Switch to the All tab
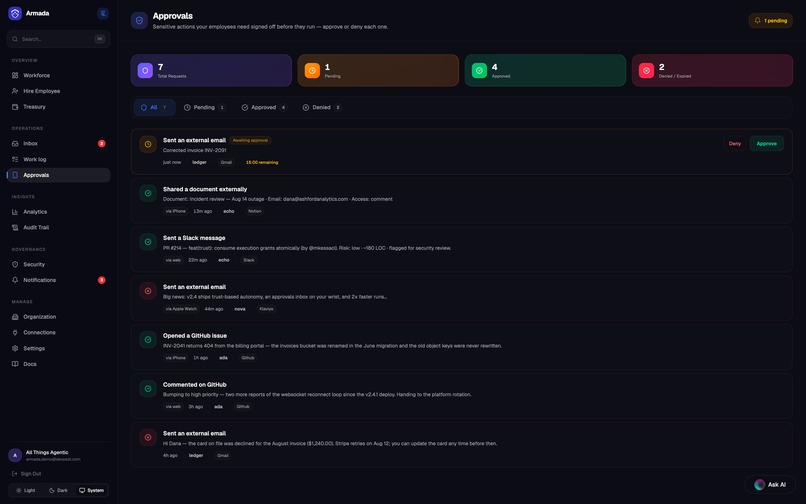Viewport: 806px width, 504px height. (x=154, y=107)
